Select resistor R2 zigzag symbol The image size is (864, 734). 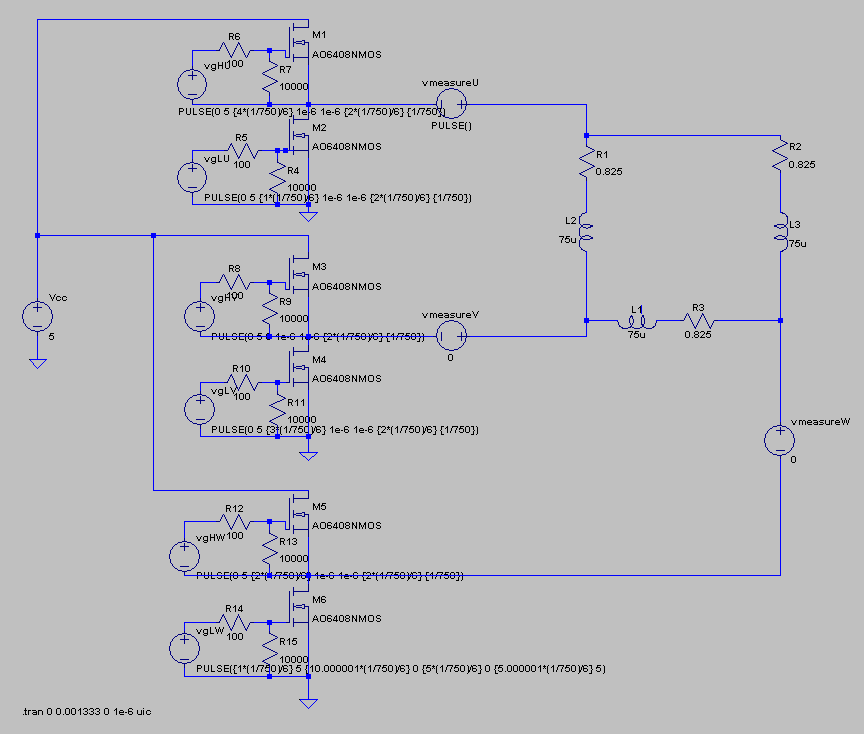(x=780, y=153)
